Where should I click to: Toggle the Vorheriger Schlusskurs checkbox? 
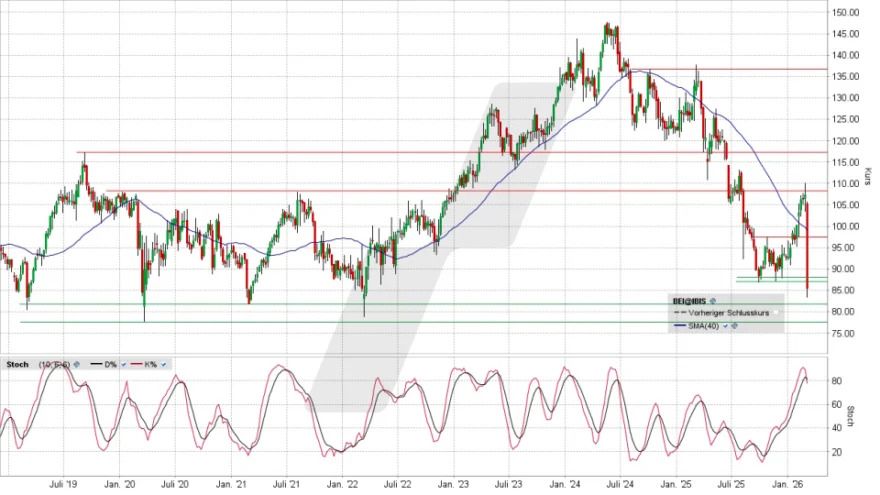click(776, 313)
